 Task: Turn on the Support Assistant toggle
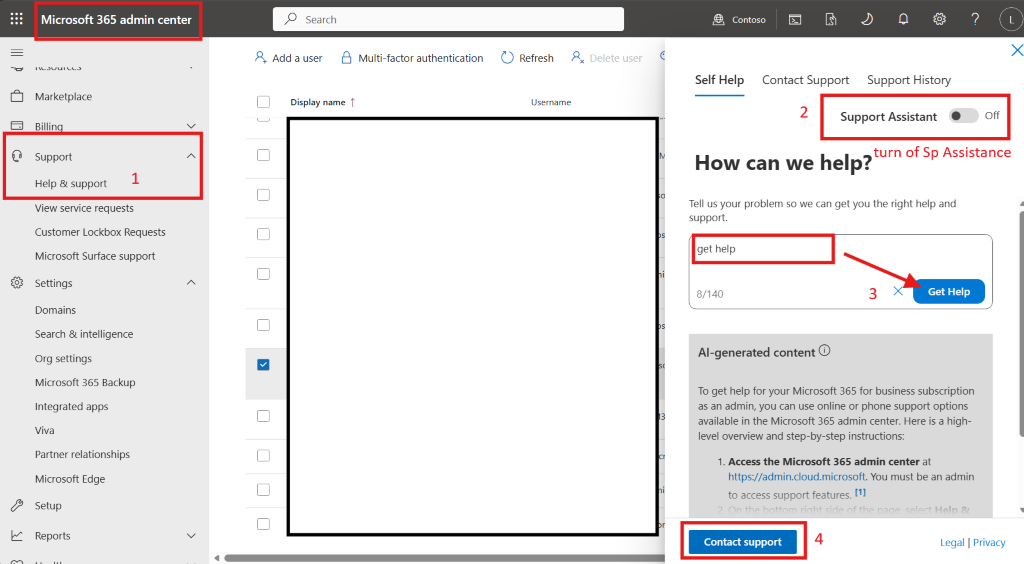coord(963,116)
